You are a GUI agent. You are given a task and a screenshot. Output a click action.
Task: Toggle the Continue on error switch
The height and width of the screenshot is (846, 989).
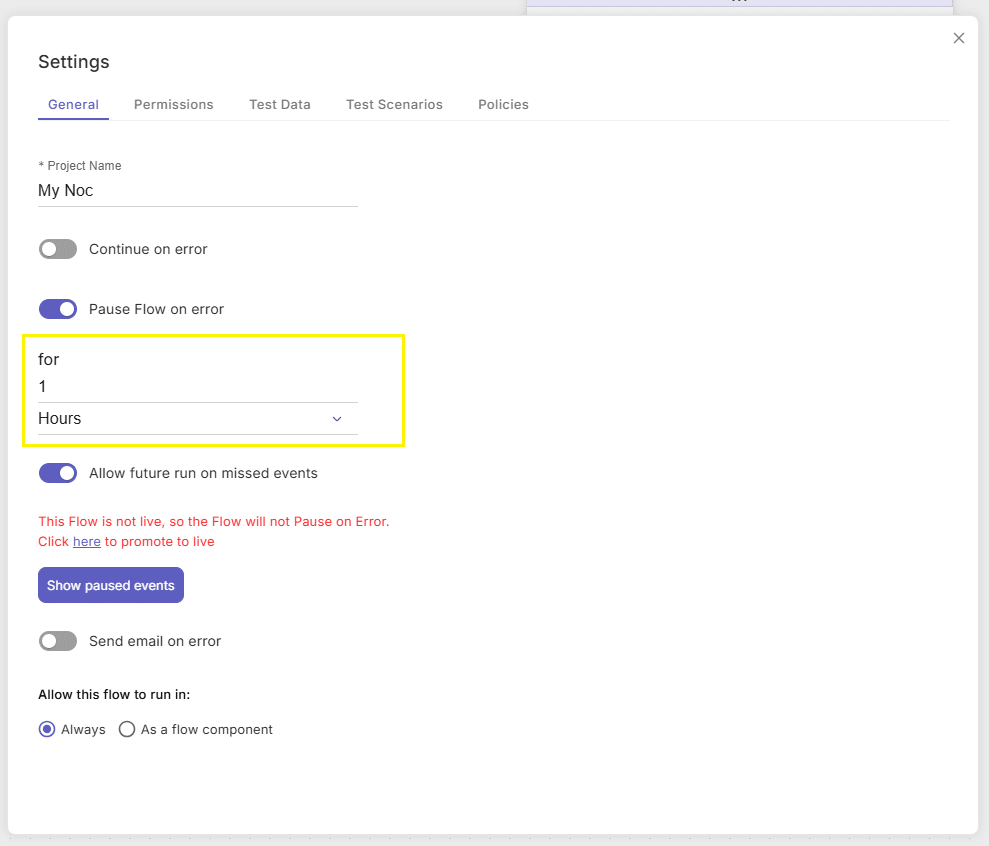[x=58, y=249]
